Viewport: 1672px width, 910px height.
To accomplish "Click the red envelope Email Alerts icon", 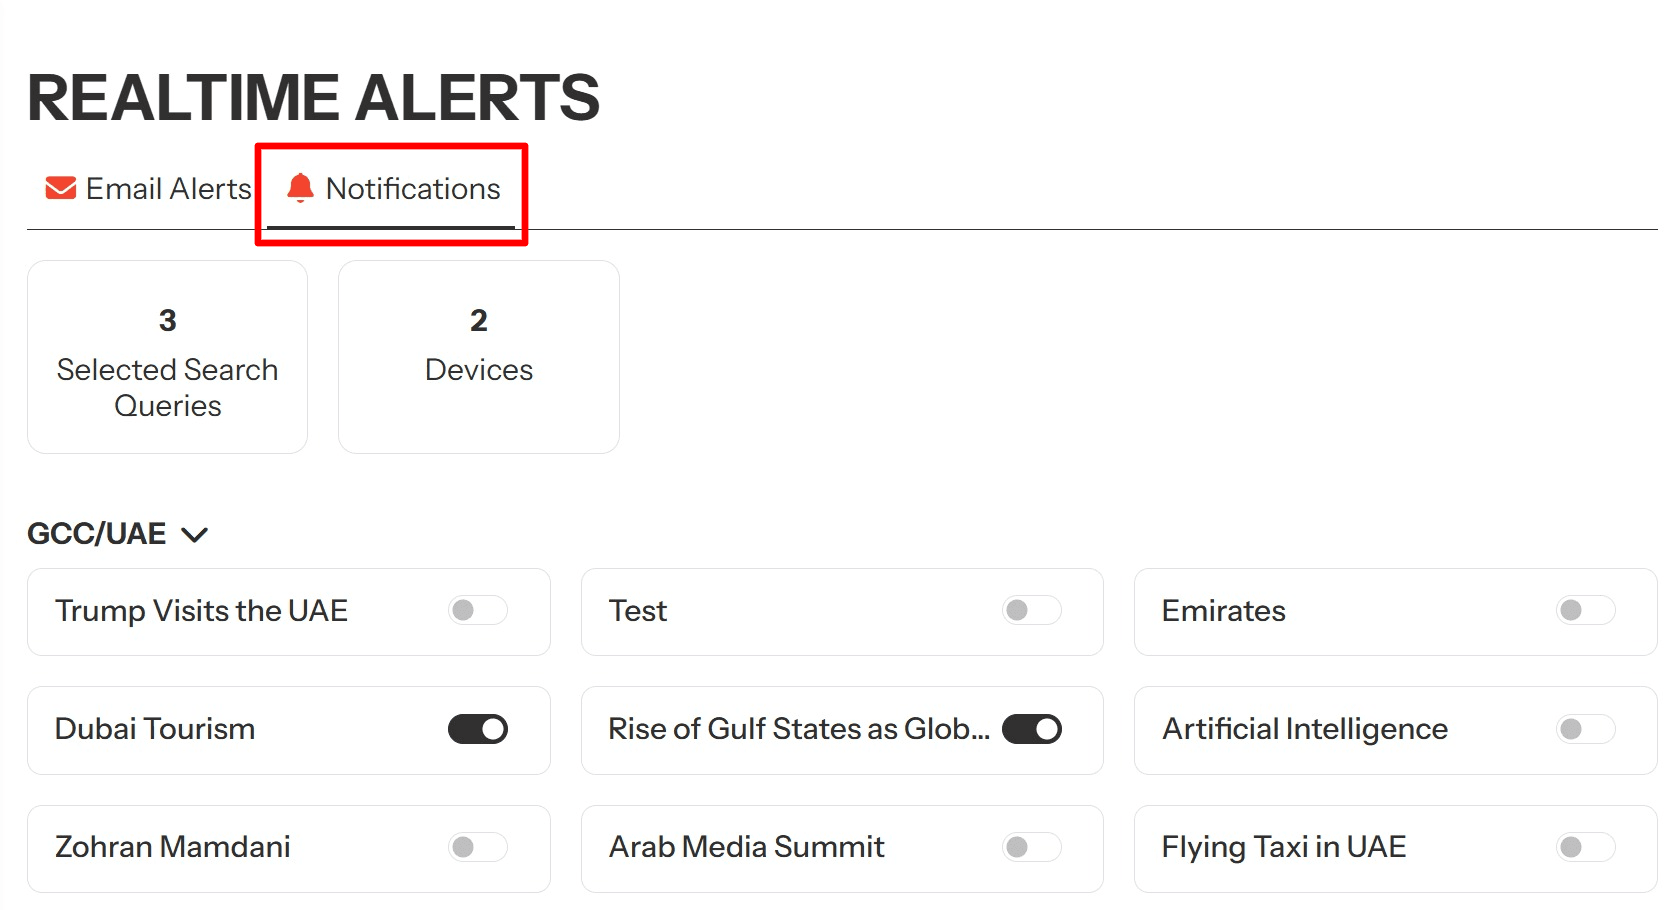I will point(61,188).
